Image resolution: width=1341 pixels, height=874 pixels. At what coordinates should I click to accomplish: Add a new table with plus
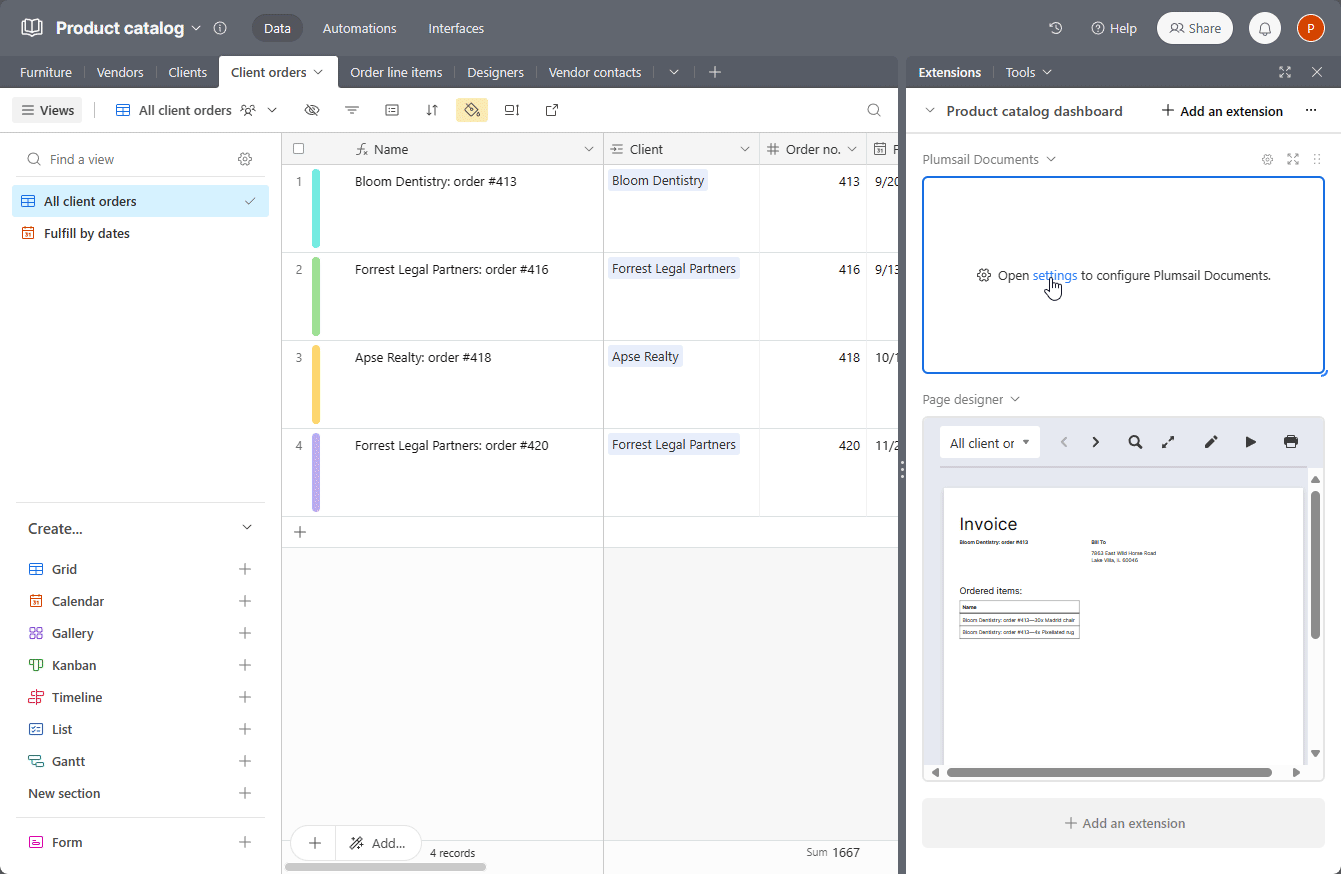click(x=714, y=72)
